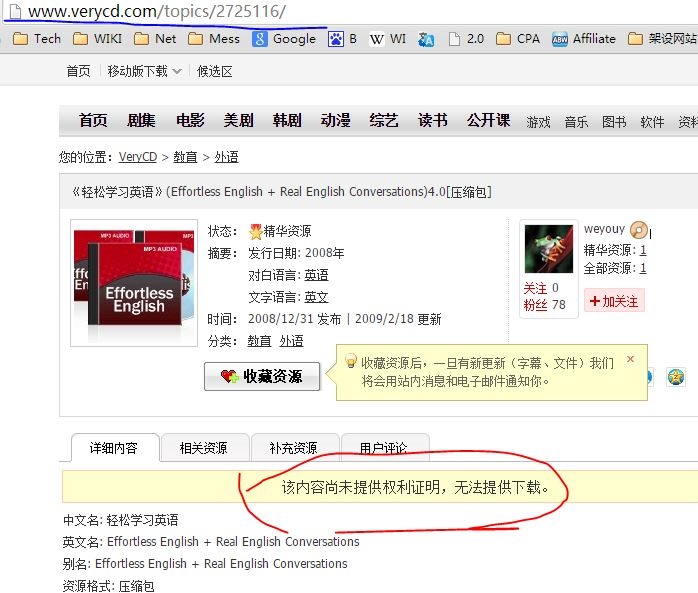Select 剧集 in the main navigation
Screen dimensions: 698x593
[x=141, y=120]
